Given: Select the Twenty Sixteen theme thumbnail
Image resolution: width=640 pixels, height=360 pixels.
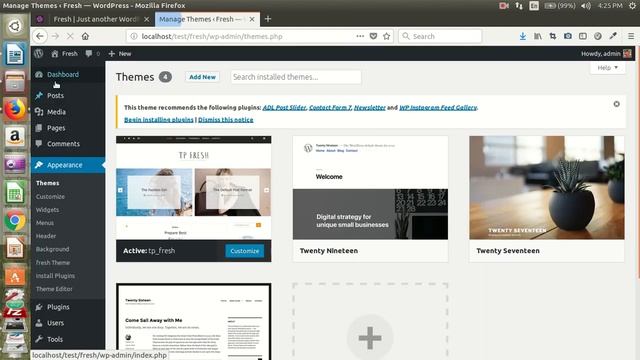Looking at the screenshot, I should pos(193,322).
